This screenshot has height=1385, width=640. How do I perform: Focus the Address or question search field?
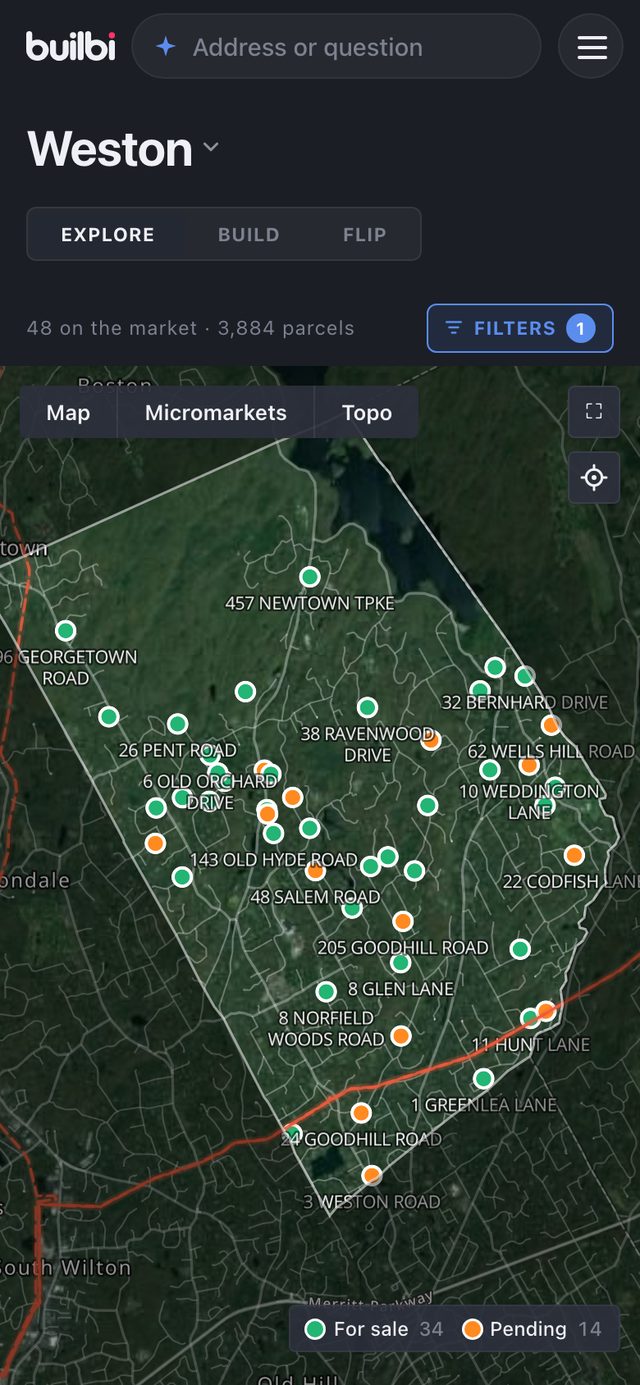pos(336,47)
